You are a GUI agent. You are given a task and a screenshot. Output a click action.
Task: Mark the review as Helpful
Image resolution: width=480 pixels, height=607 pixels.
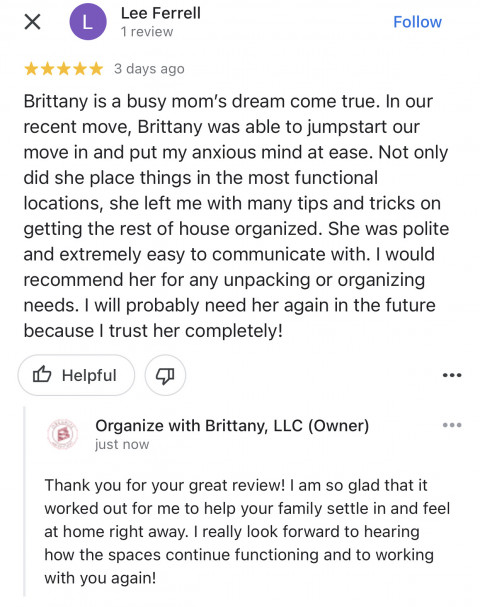pyautogui.click(x=76, y=375)
